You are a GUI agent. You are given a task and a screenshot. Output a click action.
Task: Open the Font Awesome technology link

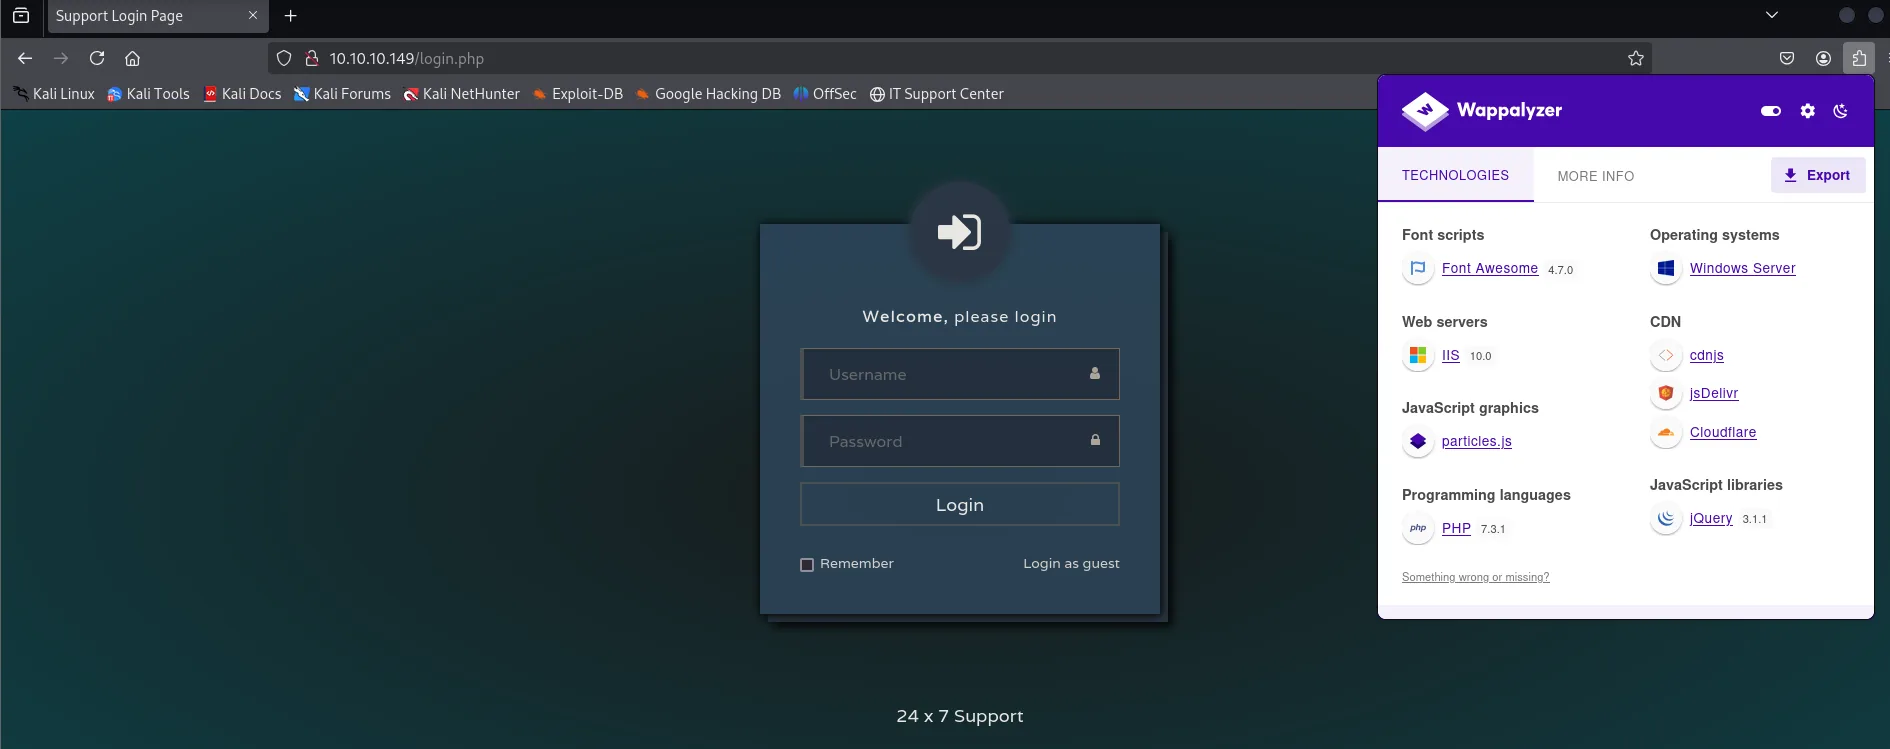click(1490, 269)
